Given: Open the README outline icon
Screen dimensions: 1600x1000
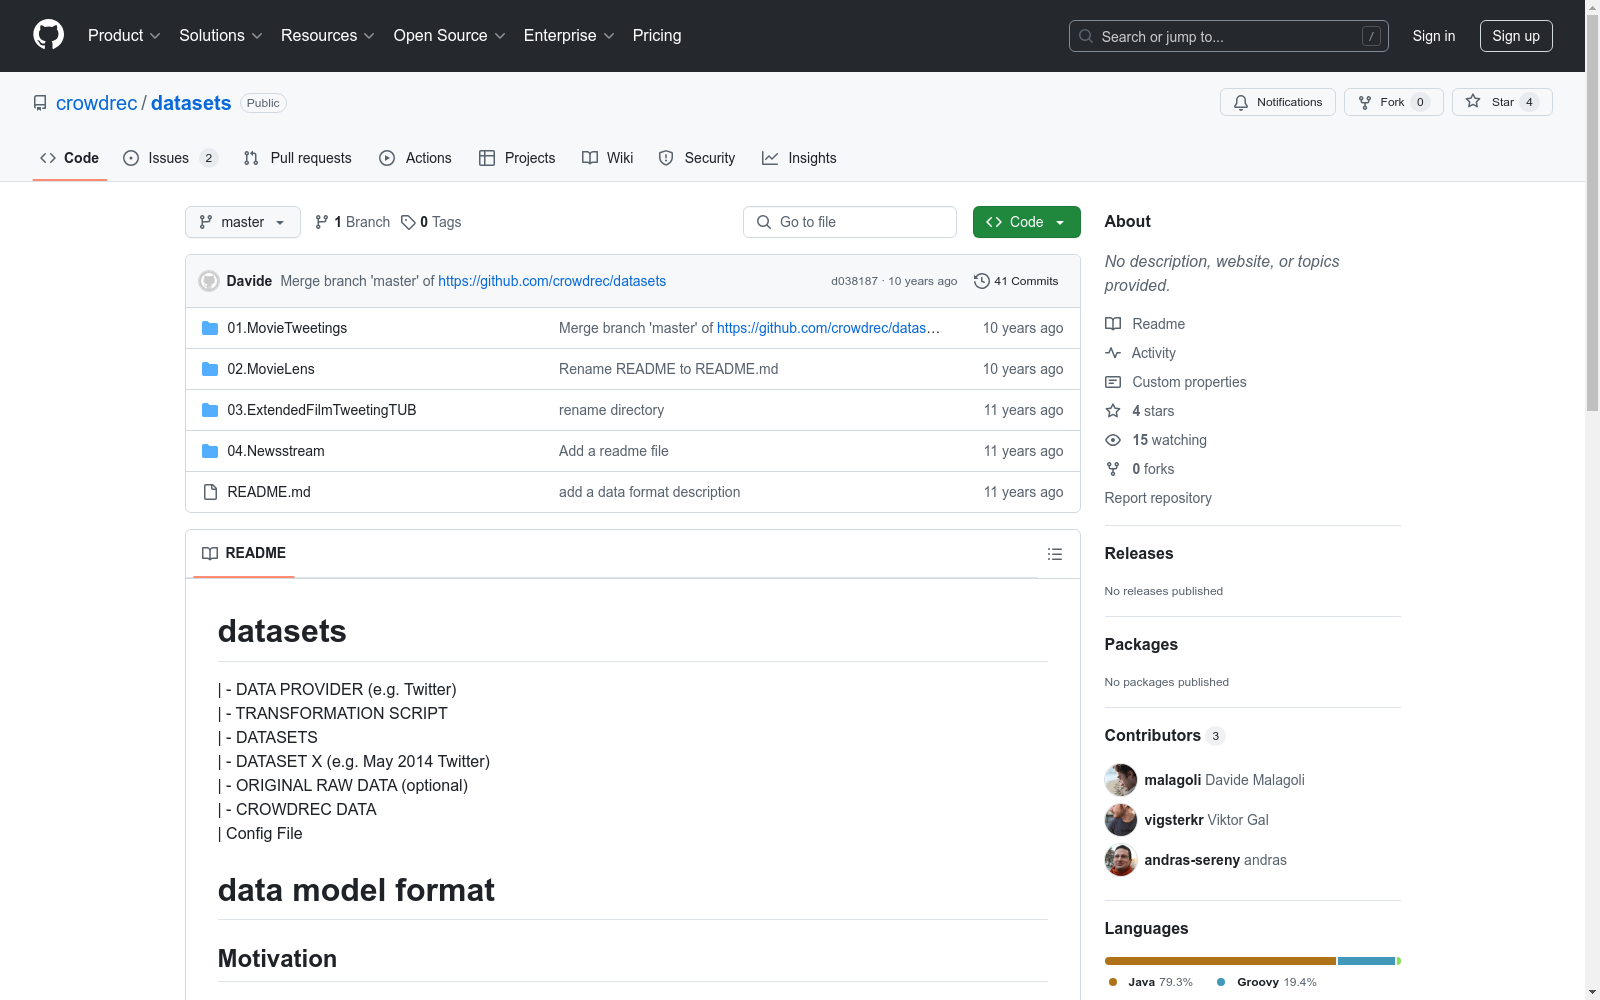Looking at the screenshot, I should pos(1054,554).
